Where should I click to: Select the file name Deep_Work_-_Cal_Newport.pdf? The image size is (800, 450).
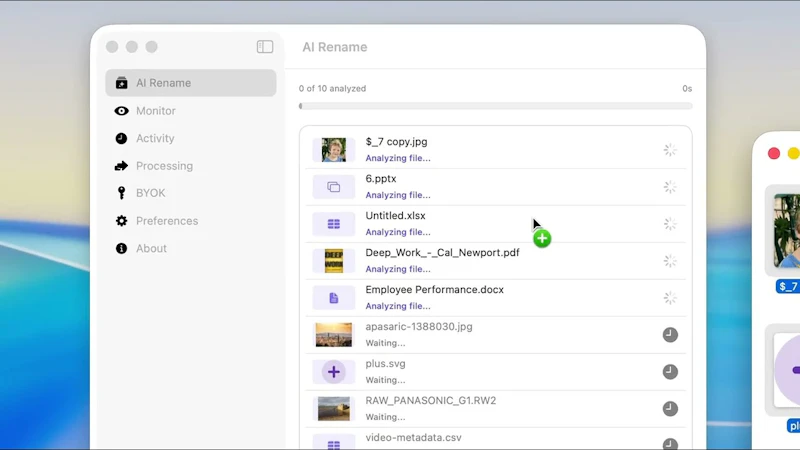442,253
